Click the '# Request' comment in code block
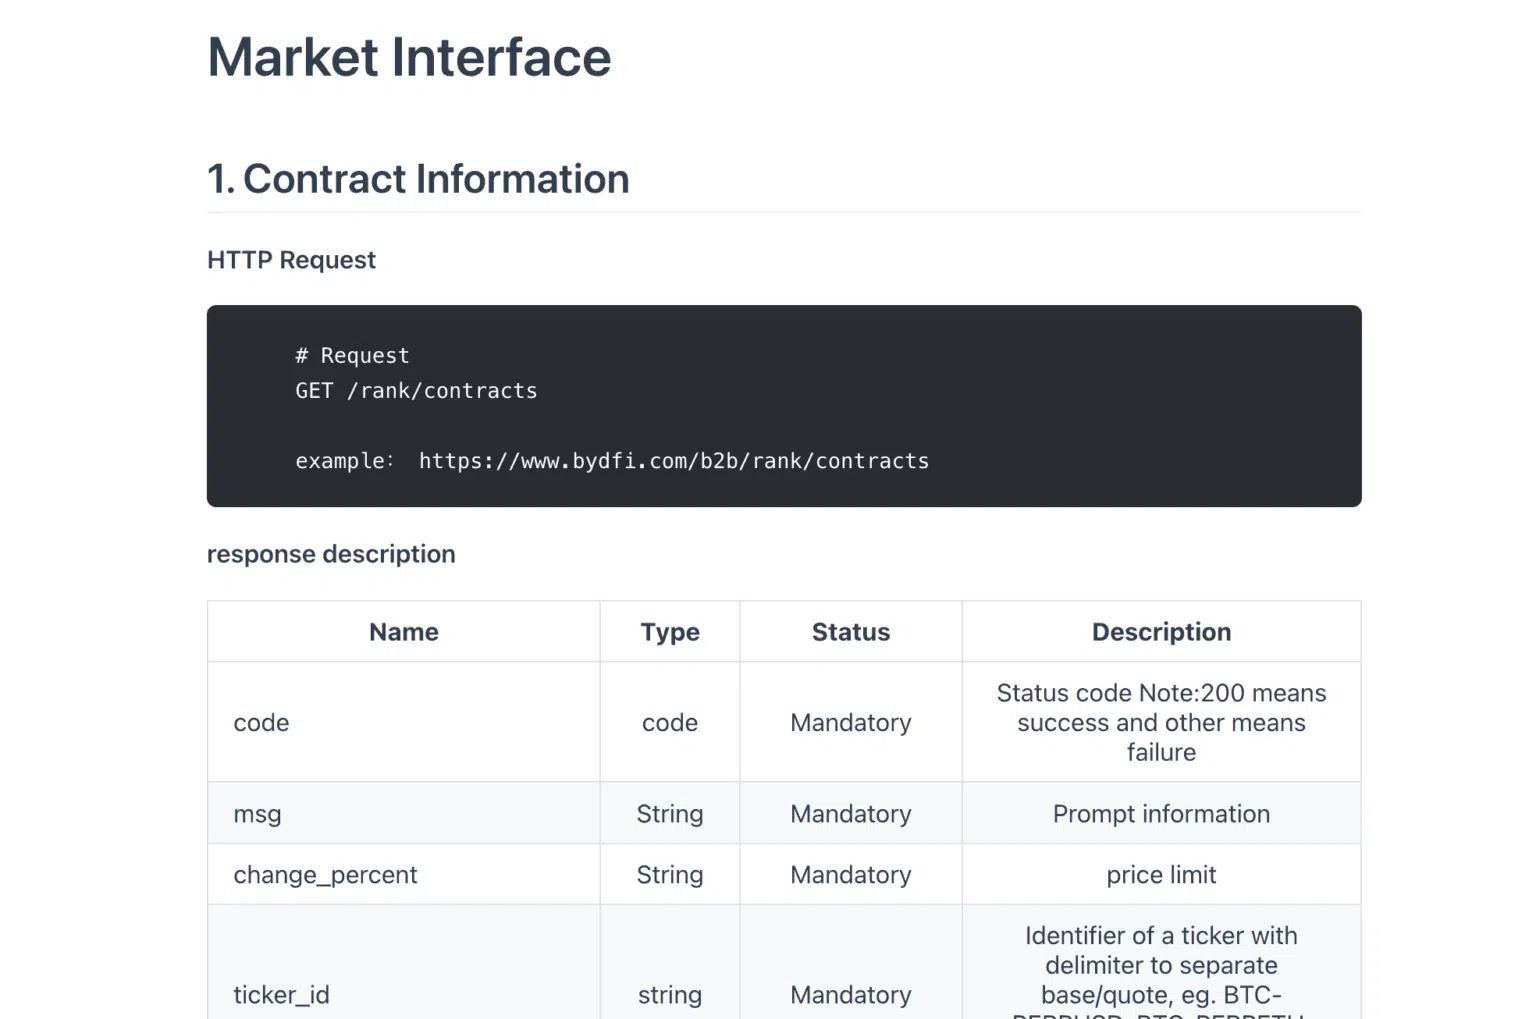Screen dimensions: 1536x1019 click(x=352, y=356)
